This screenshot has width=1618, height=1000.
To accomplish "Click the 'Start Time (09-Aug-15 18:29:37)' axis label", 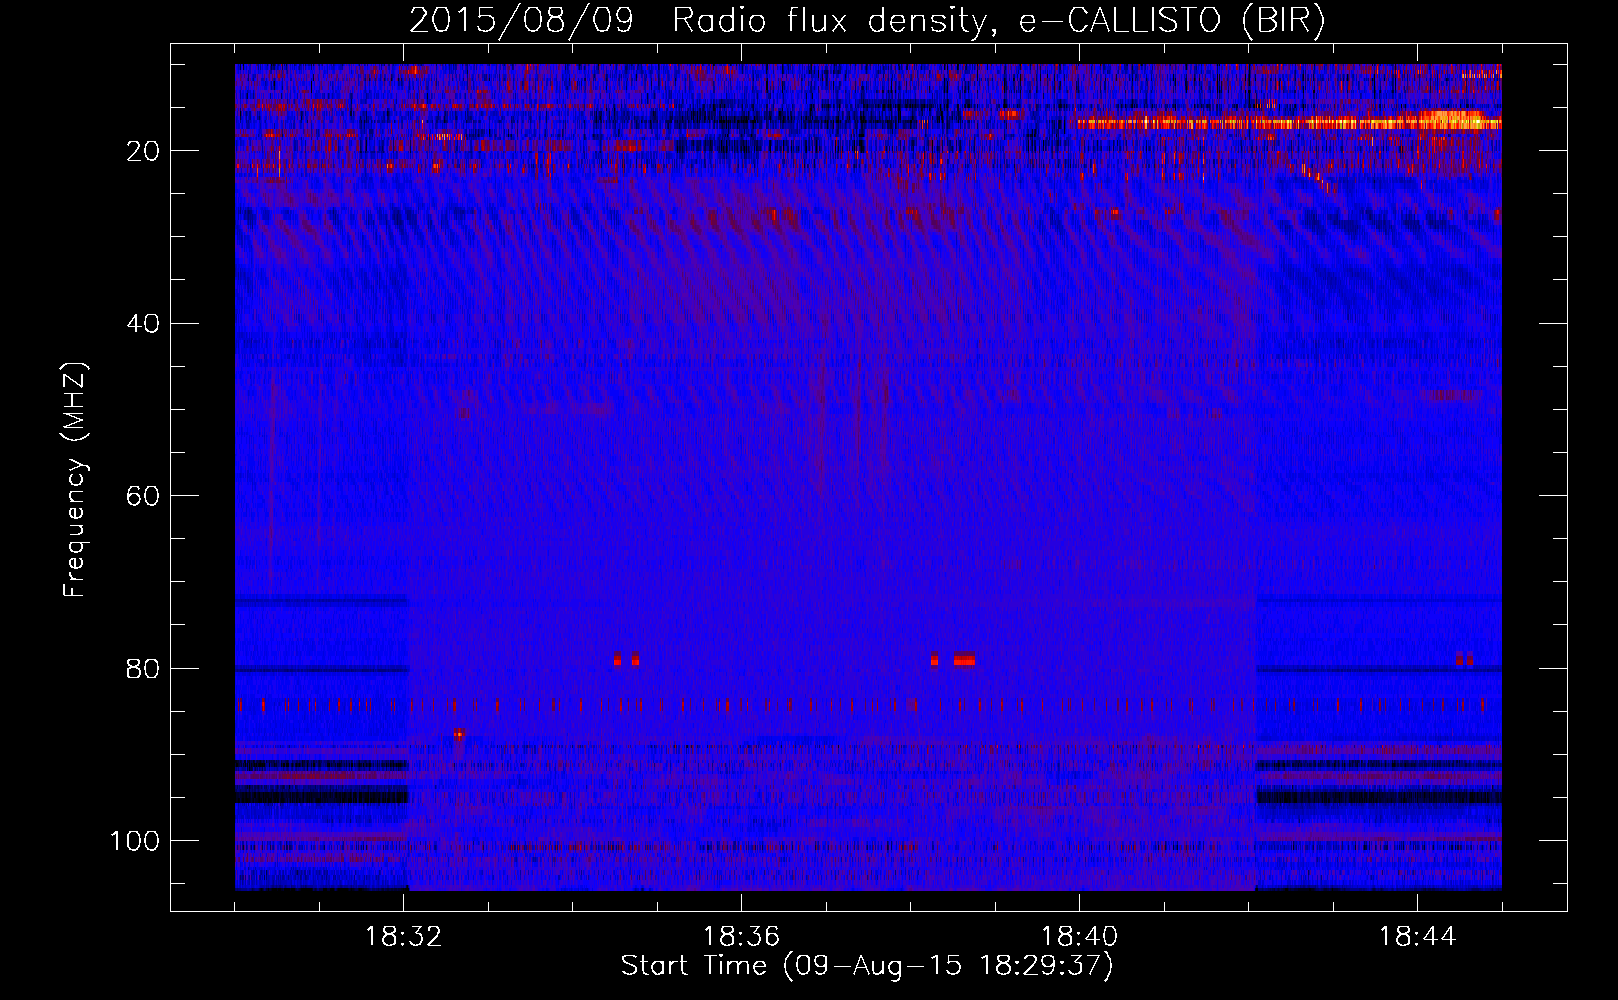I will (x=867, y=966).
